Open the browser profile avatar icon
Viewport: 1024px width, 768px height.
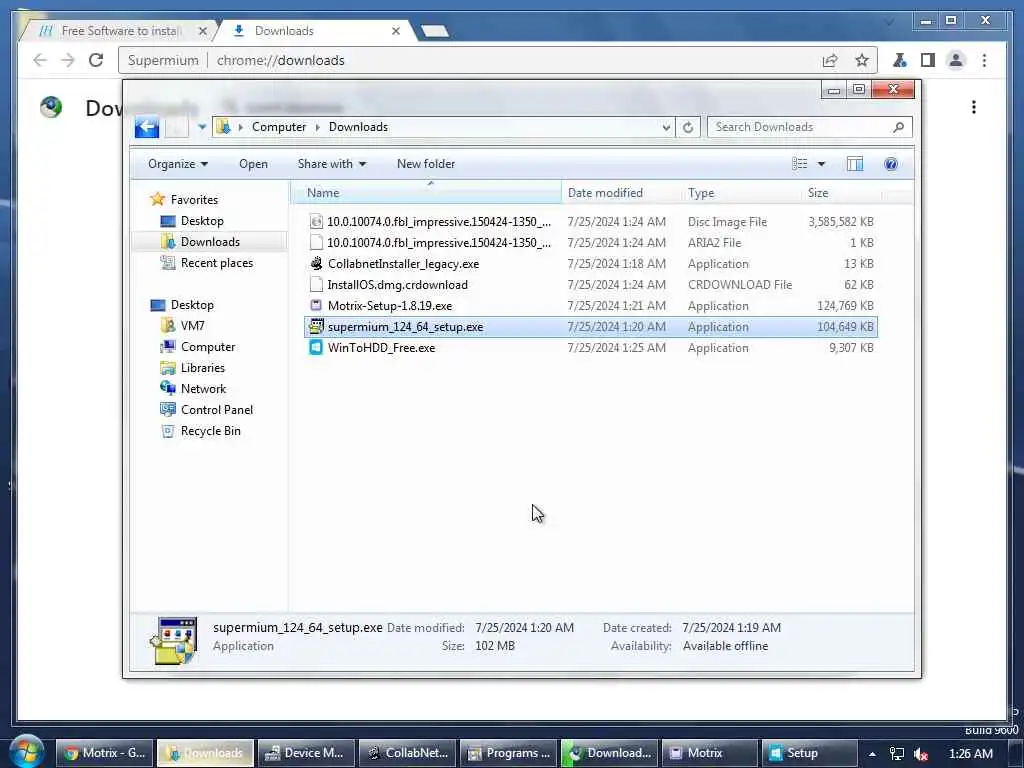pyautogui.click(x=955, y=60)
